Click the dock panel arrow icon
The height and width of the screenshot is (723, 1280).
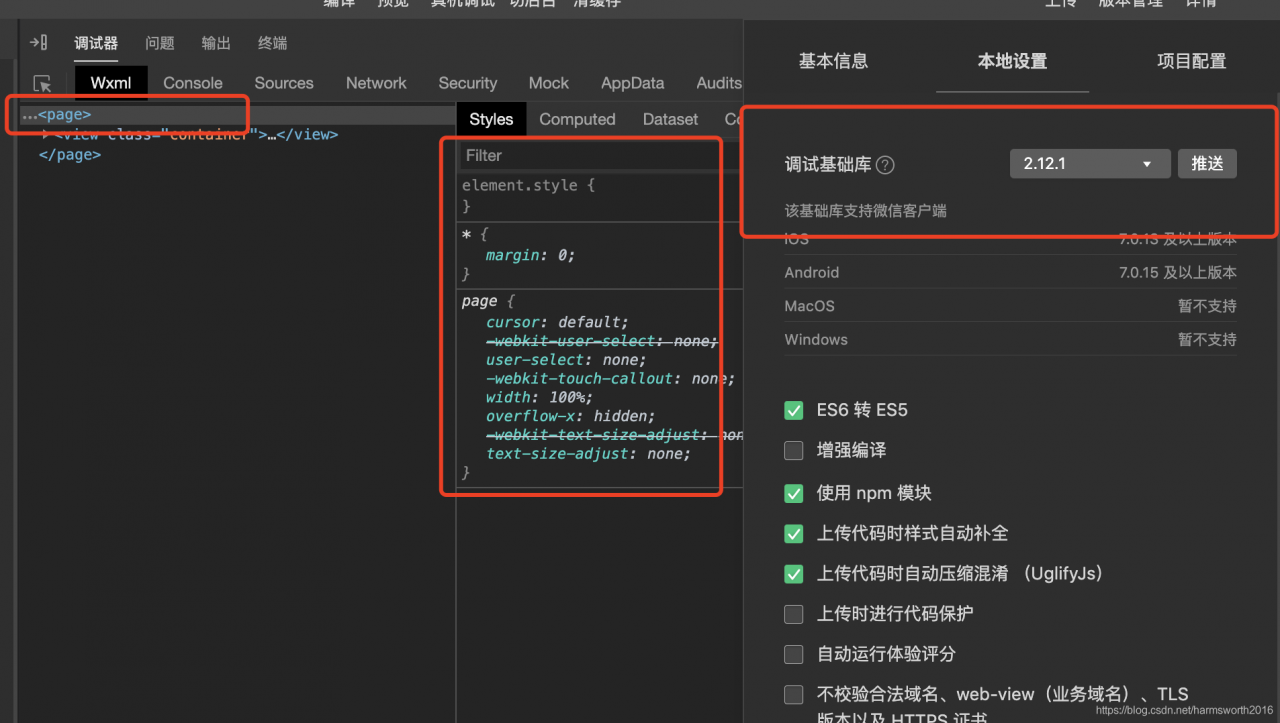pyautogui.click(x=39, y=43)
